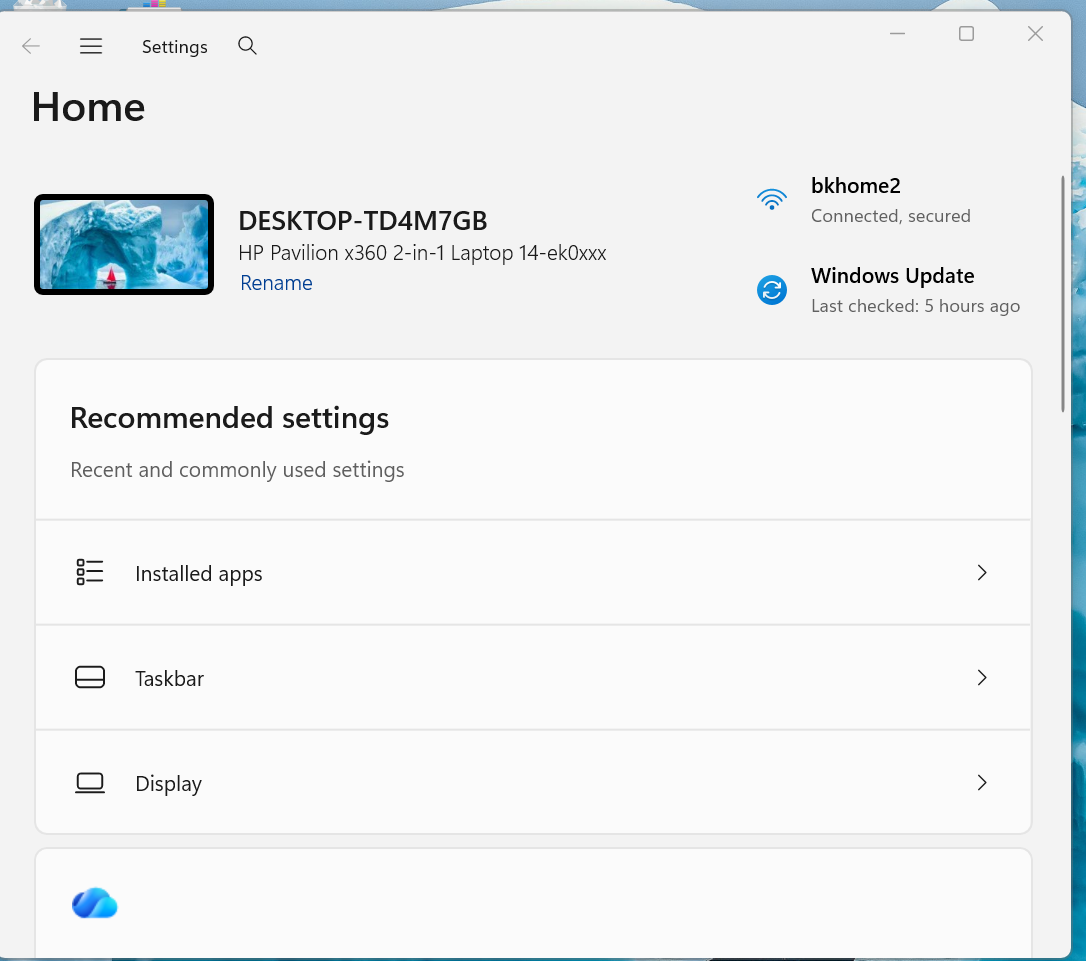This screenshot has width=1086, height=961.
Task: Close the Settings window
Action: tap(1035, 33)
